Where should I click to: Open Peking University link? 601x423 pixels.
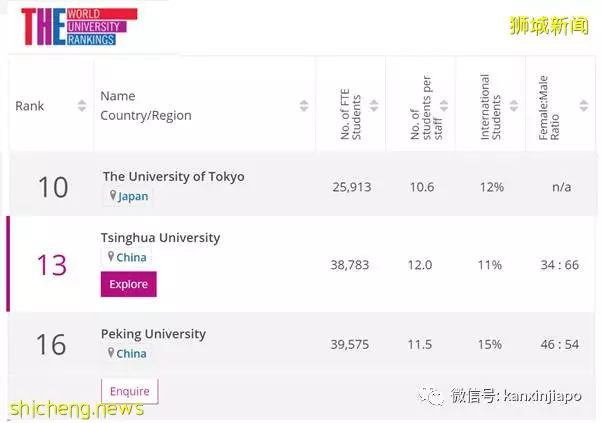point(153,334)
